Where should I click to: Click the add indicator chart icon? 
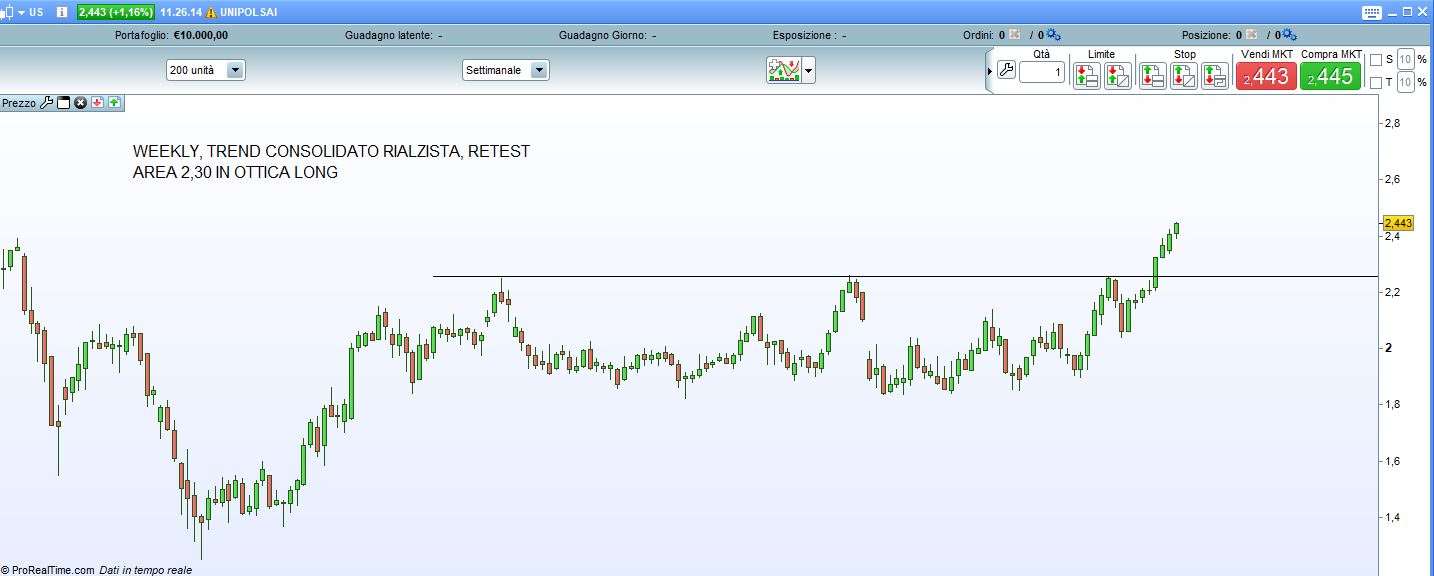[783, 70]
